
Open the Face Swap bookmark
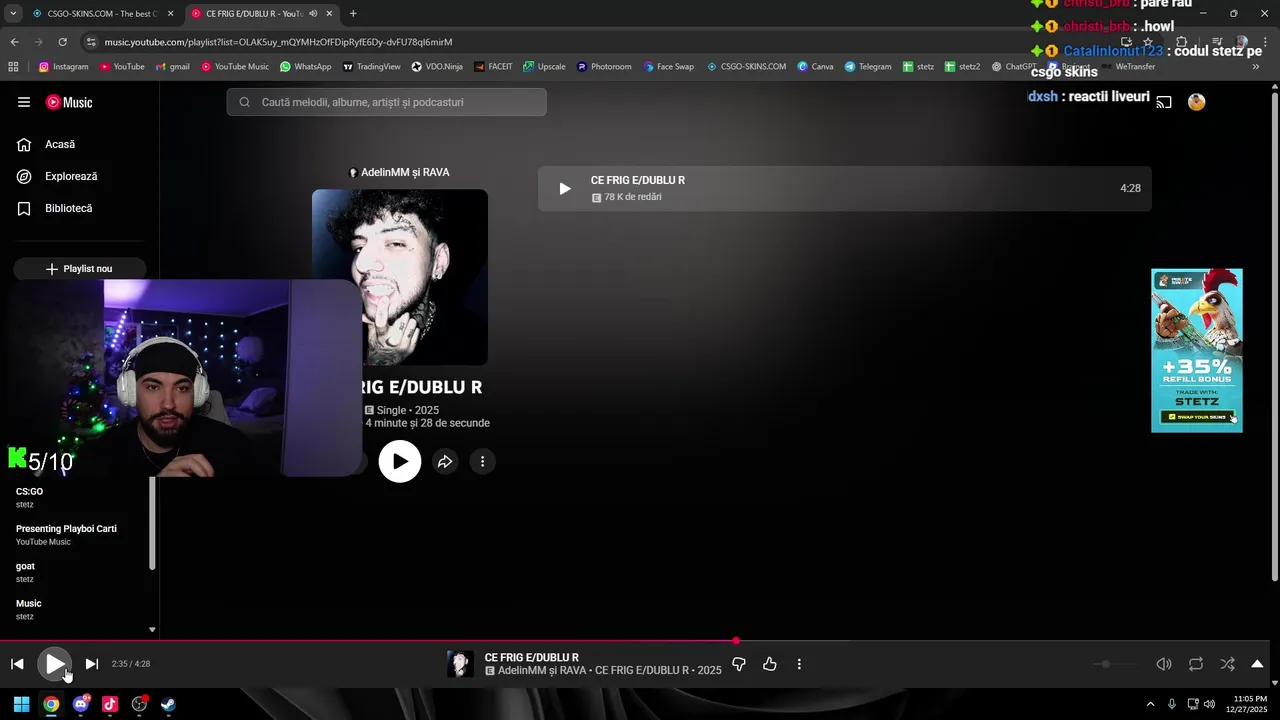tap(668, 67)
